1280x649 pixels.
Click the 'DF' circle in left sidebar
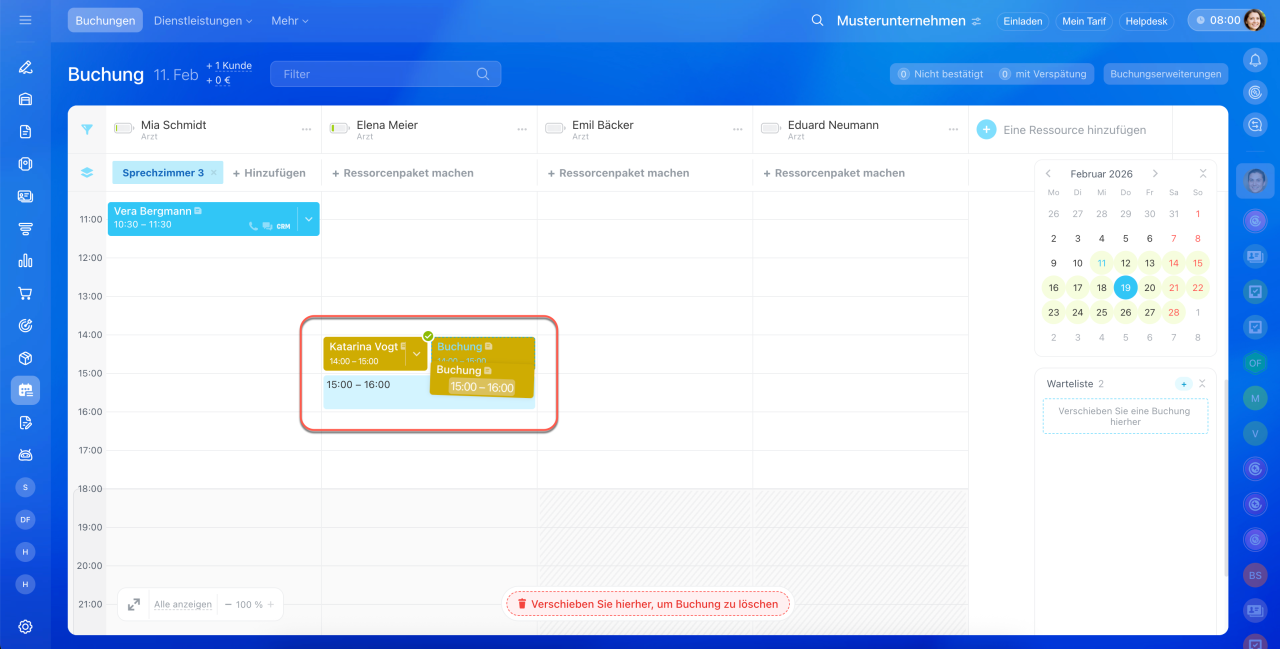[26, 519]
